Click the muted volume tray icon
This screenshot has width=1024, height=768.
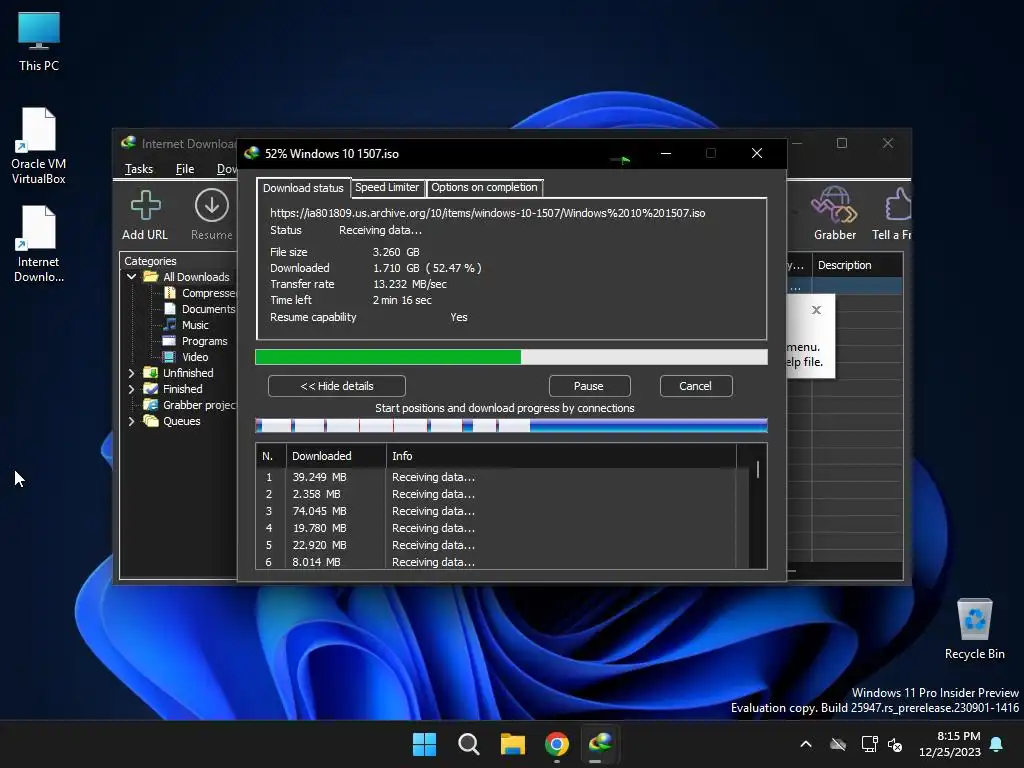point(895,744)
